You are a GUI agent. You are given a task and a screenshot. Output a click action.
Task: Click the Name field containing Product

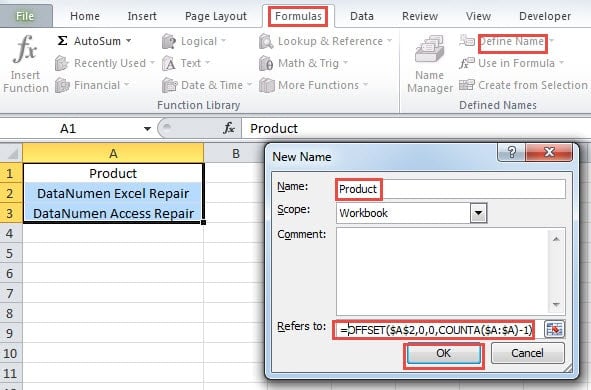pyautogui.click(x=451, y=189)
